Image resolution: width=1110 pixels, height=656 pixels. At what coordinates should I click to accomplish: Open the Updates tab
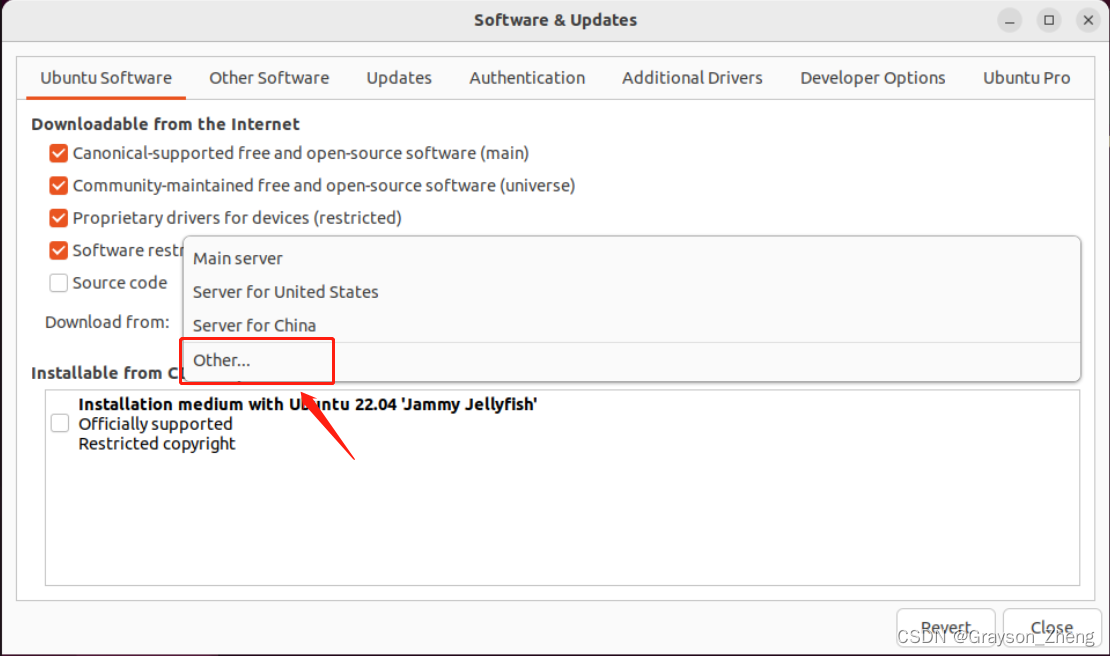tap(399, 78)
